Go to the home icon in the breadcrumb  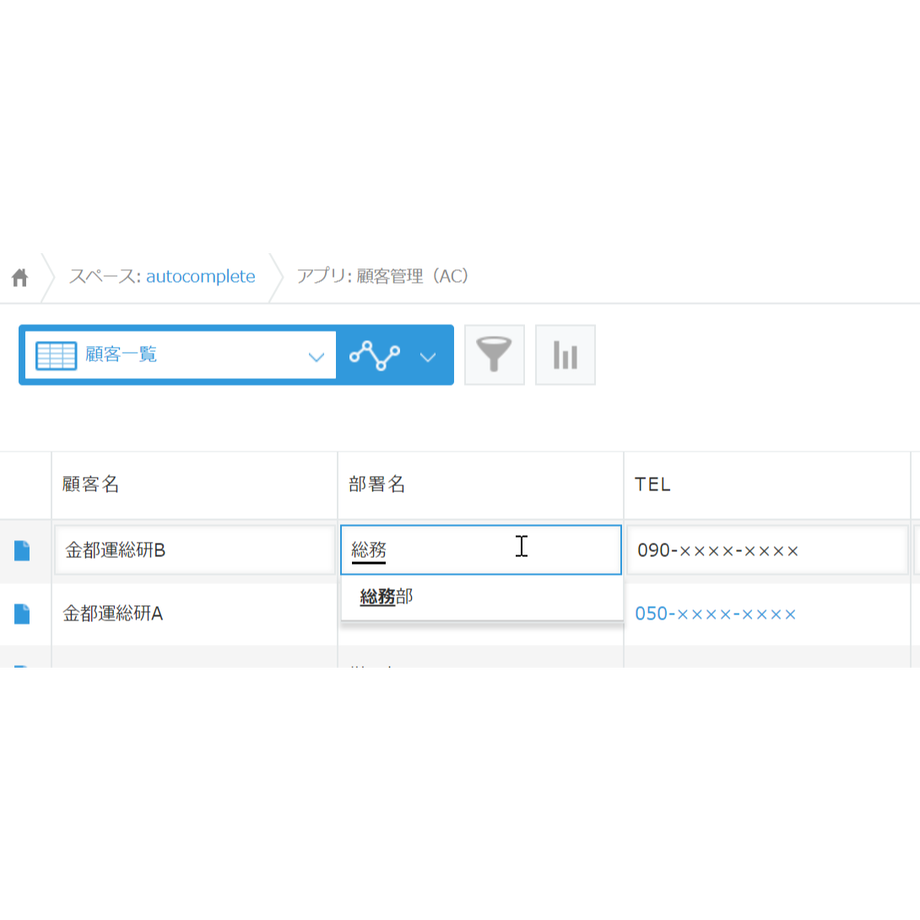pos(20,277)
